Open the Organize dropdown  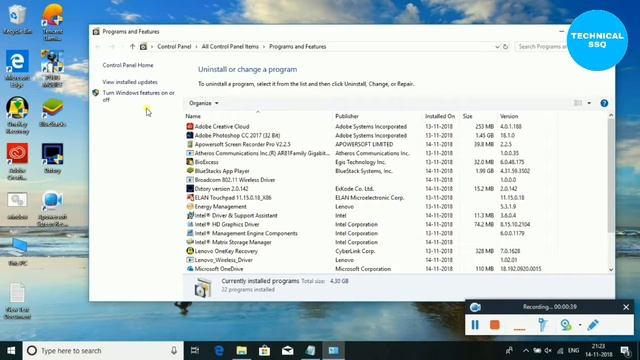[x=204, y=103]
